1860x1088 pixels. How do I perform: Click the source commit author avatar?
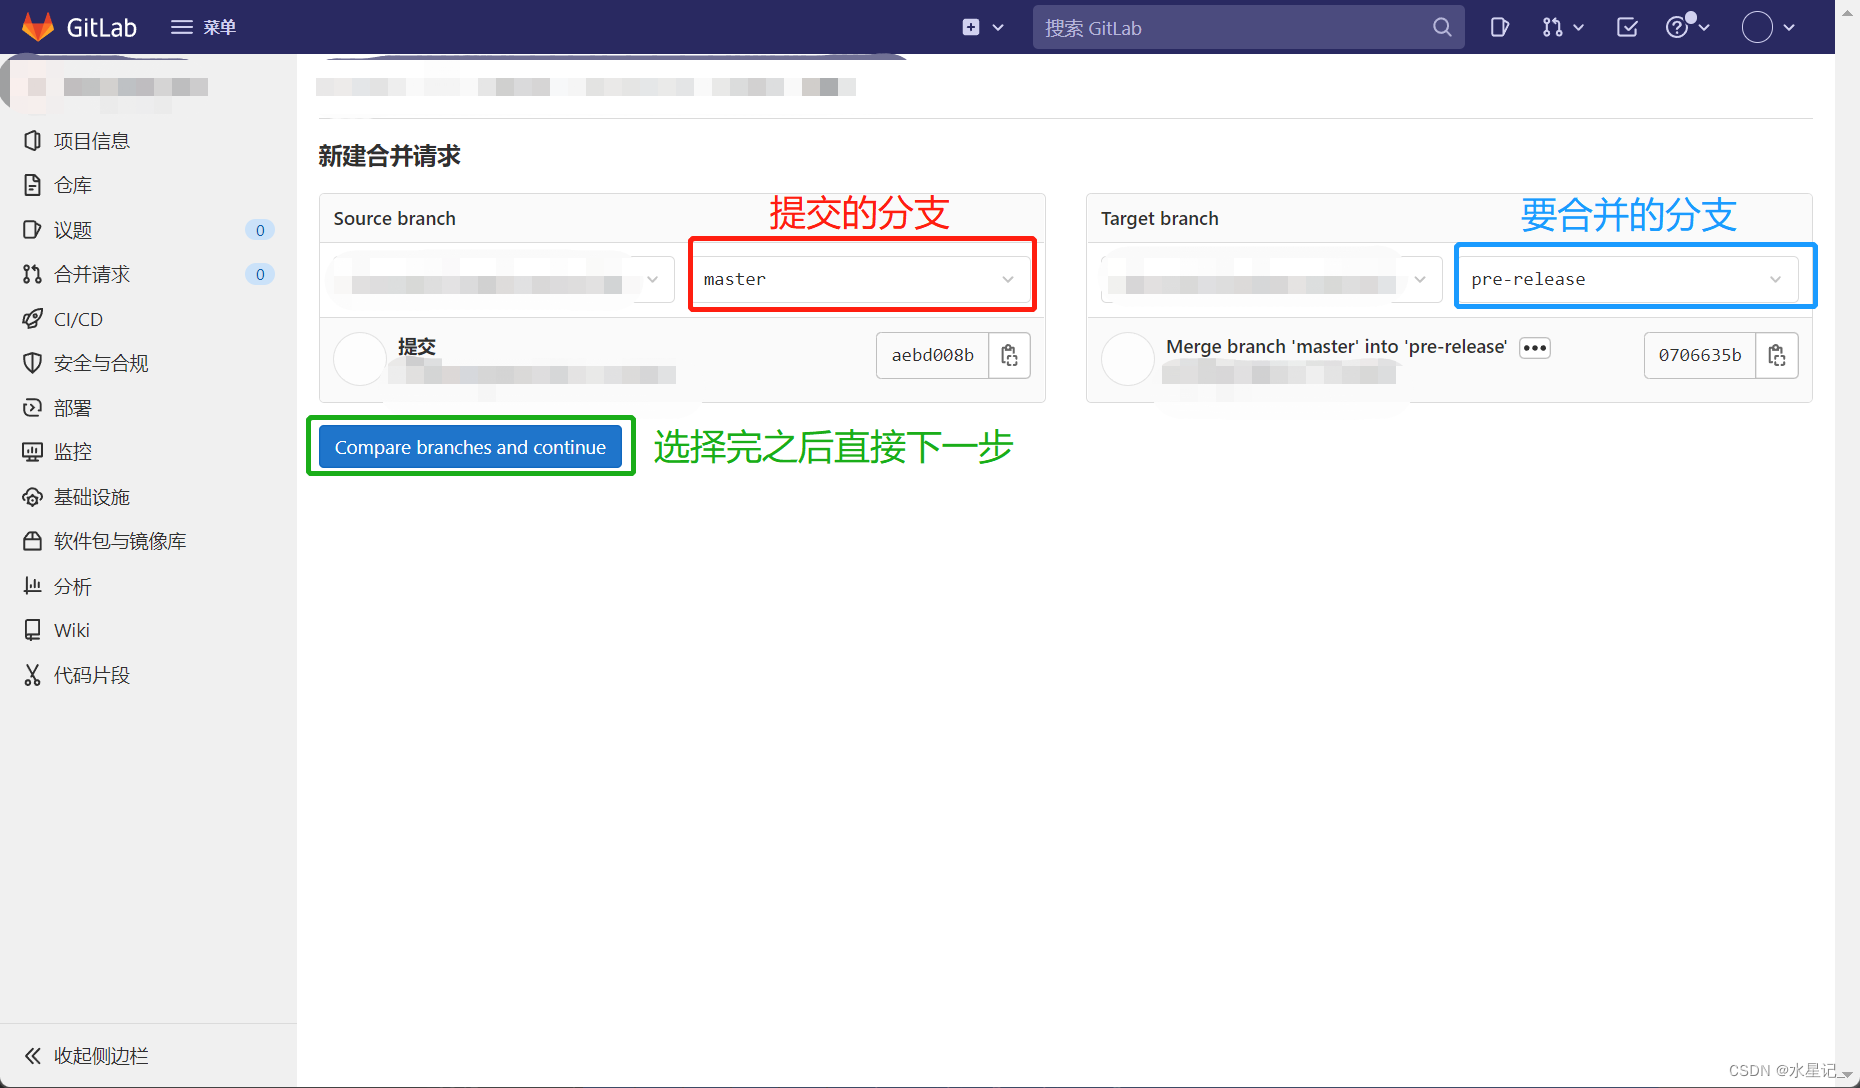(x=360, y=359)
